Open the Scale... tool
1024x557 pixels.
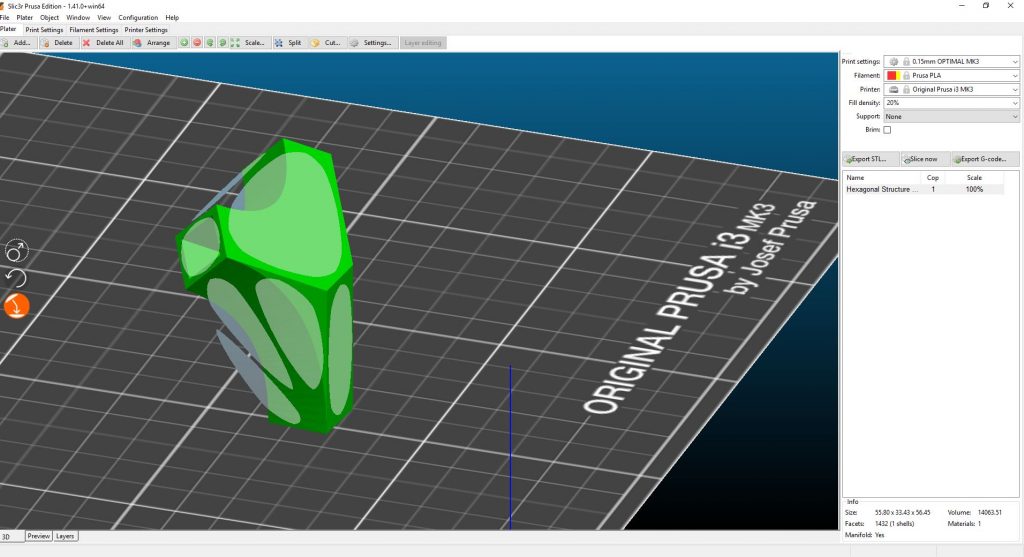(248, 42)
